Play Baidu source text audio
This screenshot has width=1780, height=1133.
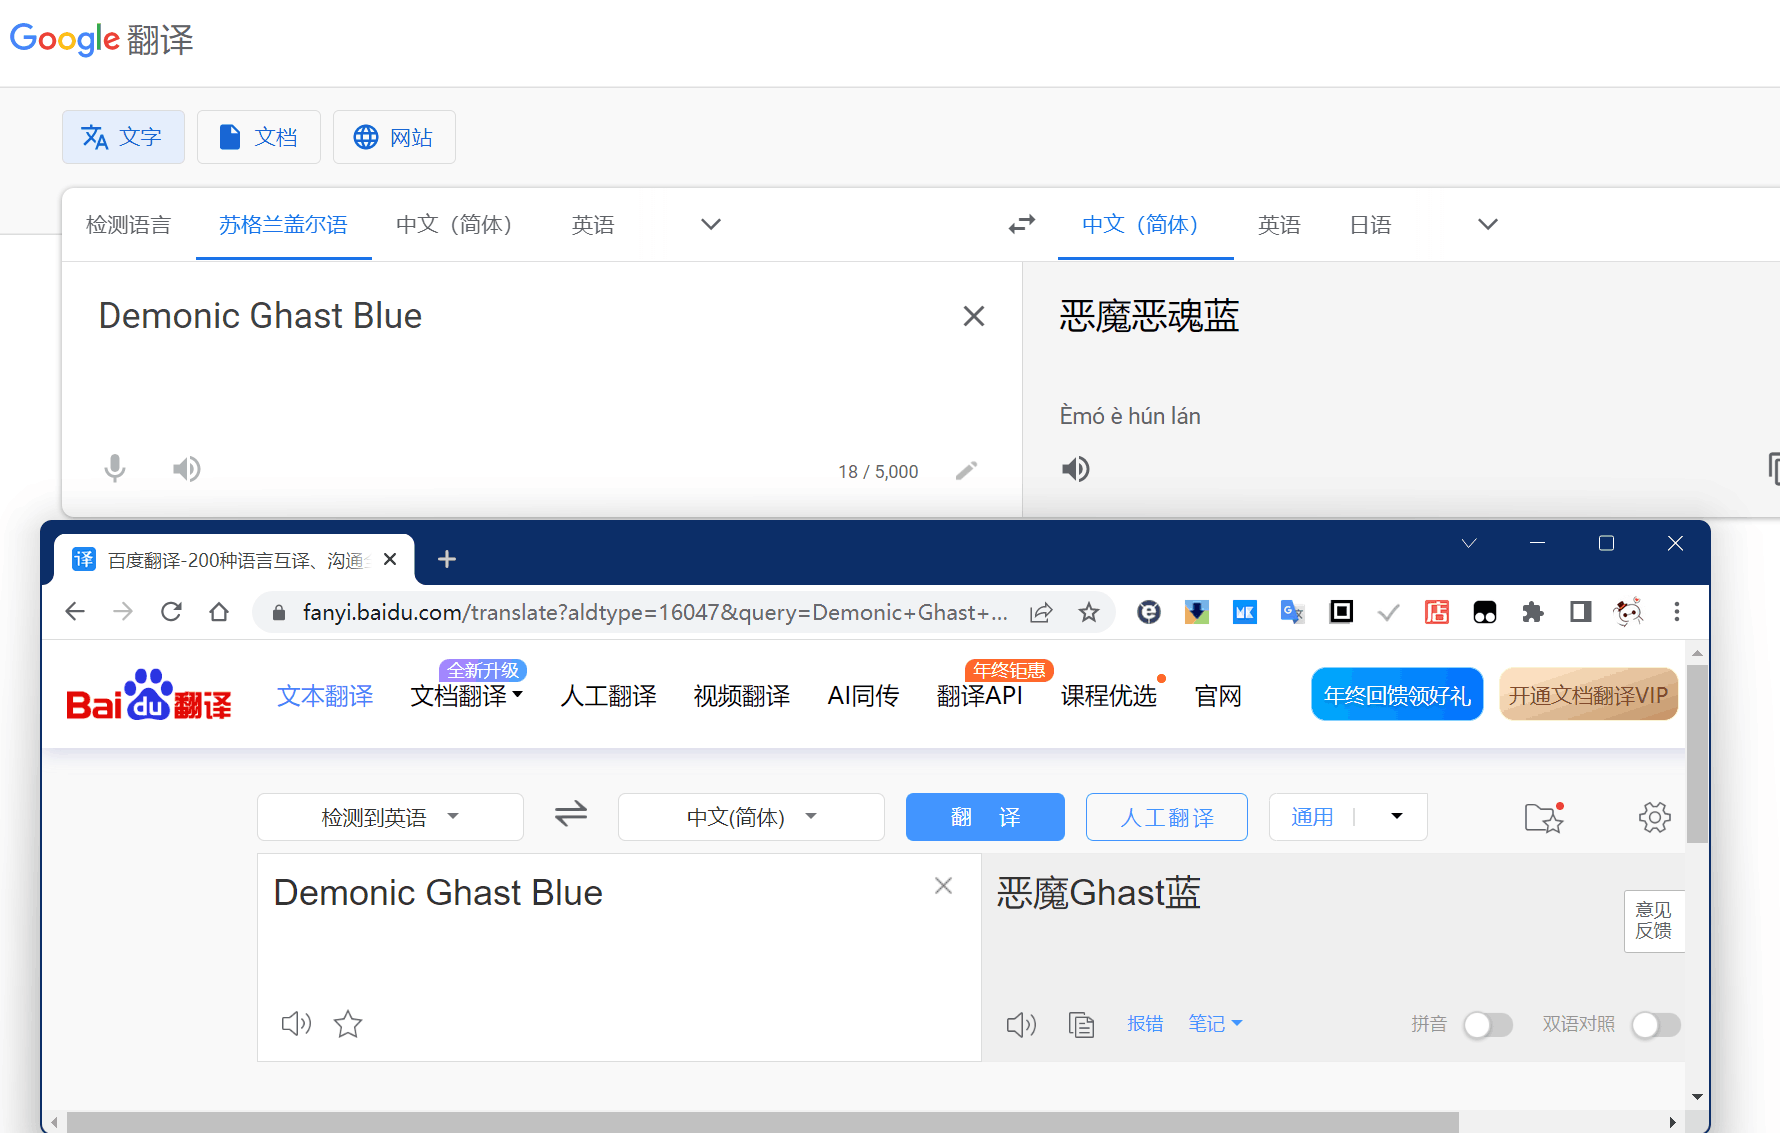pos(296,1023)
